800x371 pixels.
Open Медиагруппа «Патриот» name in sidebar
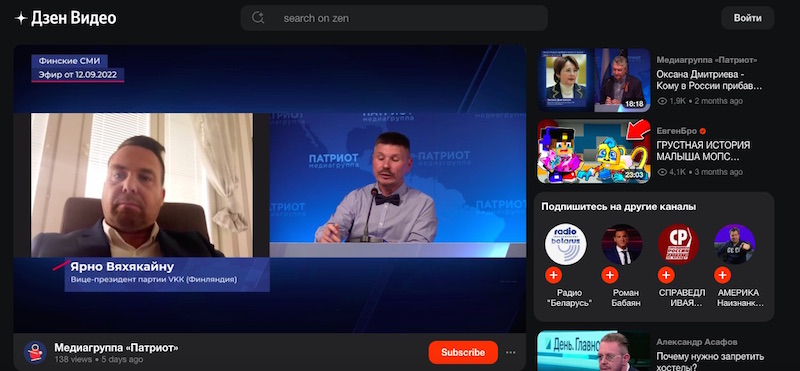coord(707,60)
